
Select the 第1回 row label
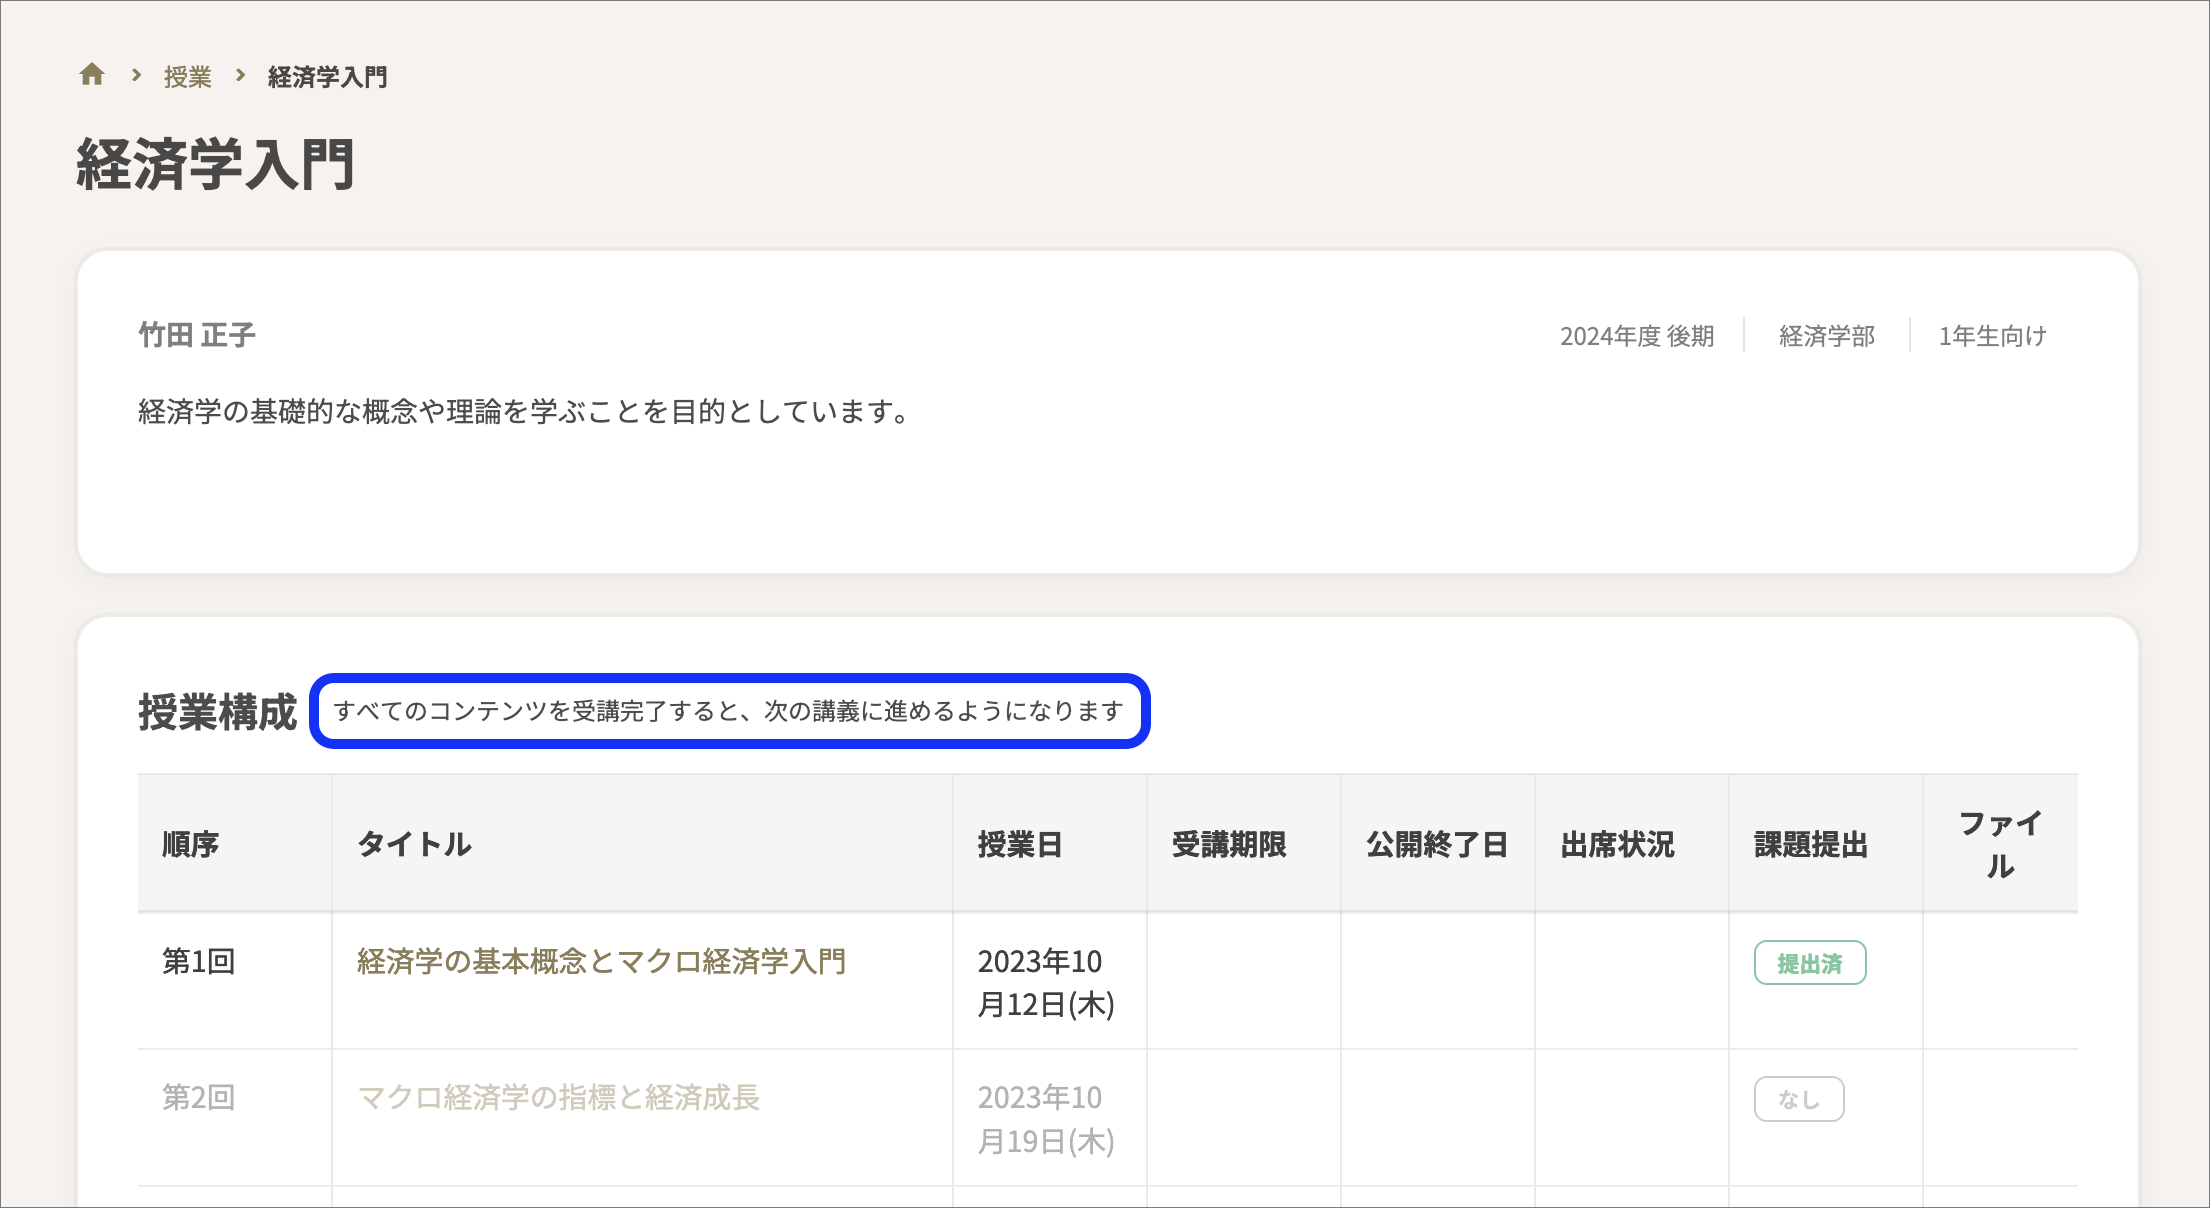198,961
